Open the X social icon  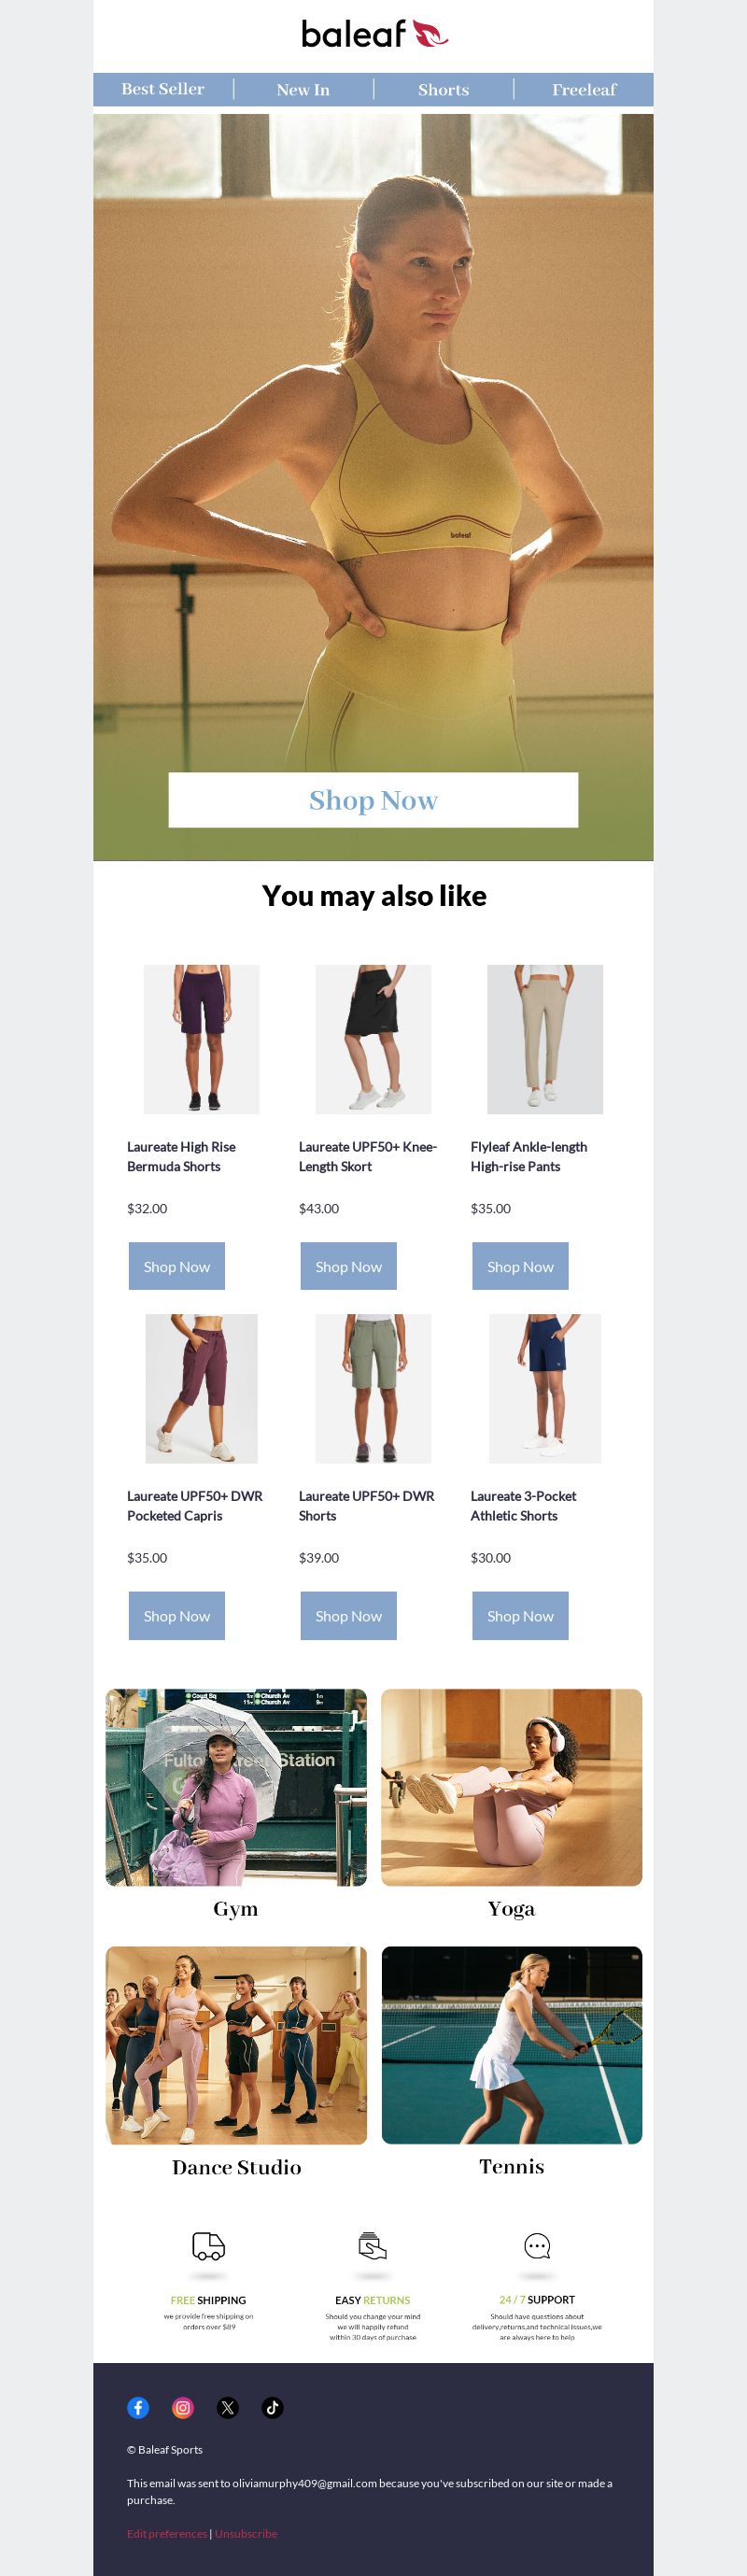click(228, 2407)
